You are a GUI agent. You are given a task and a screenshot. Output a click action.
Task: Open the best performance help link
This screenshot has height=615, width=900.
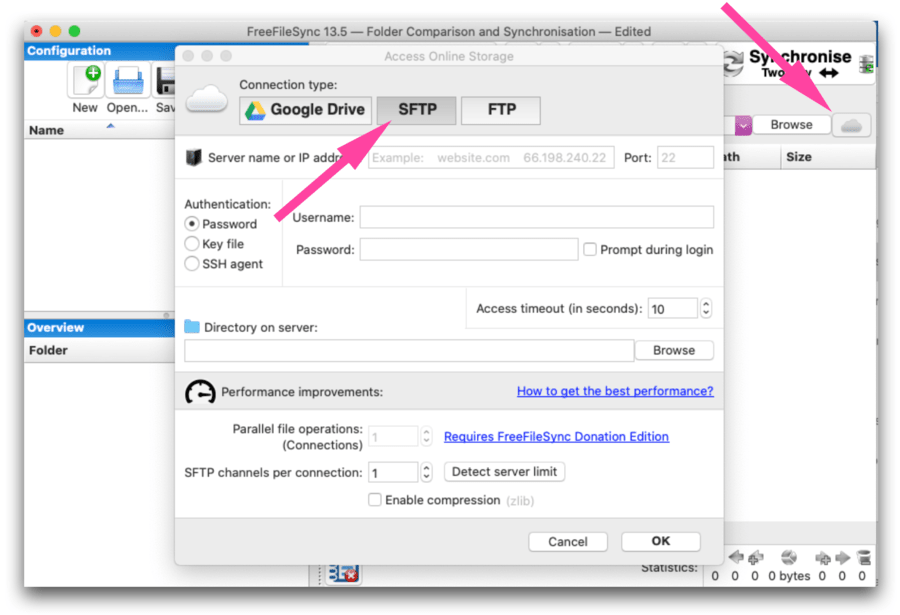614,390
